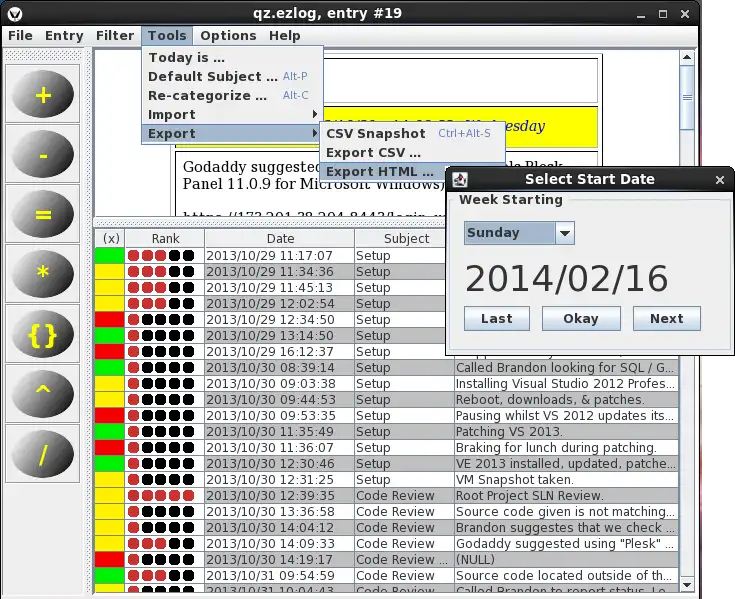This screenshot has height=599, width=735.
Task: Select row 'Reboot, downloads, & patches.'
Action: (x=566, y=399)
